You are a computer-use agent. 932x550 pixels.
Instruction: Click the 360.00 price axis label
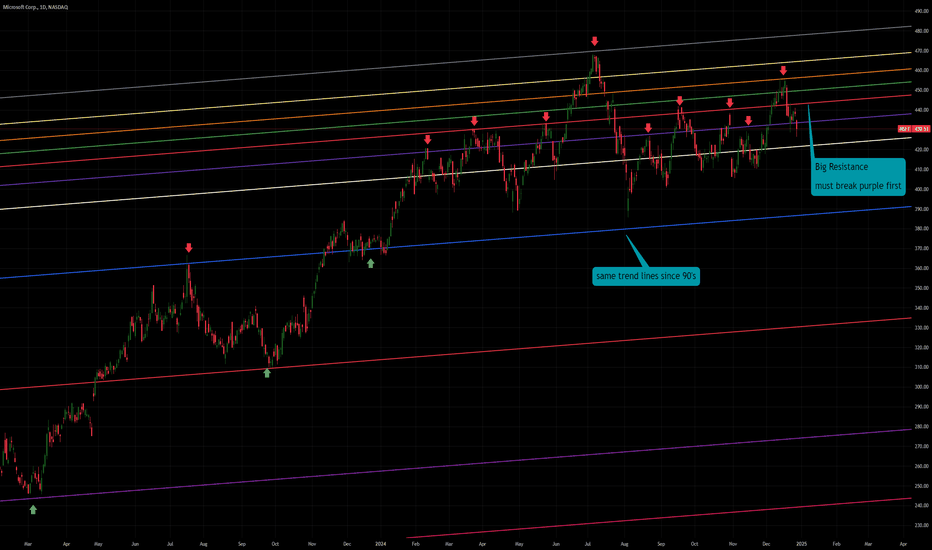922,268
